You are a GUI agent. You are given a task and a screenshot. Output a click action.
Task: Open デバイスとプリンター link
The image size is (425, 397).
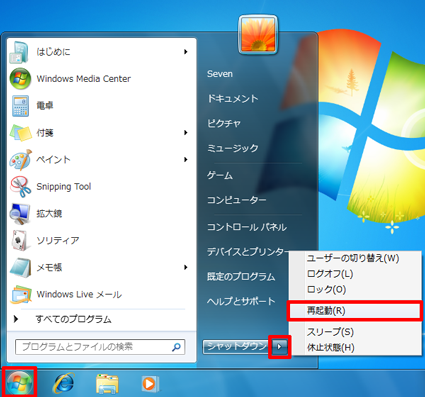247,252
